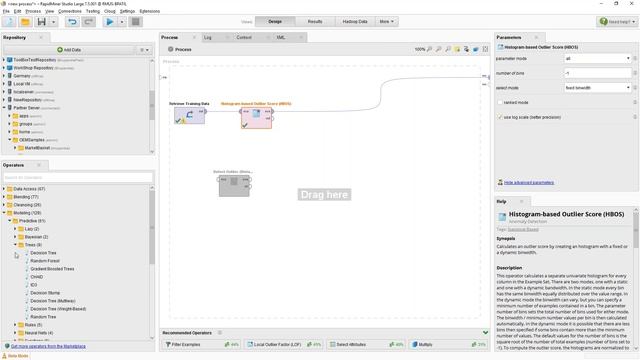Screen dimensions: 640x360
Task: Expand the Germany repository
Action: 4,76
